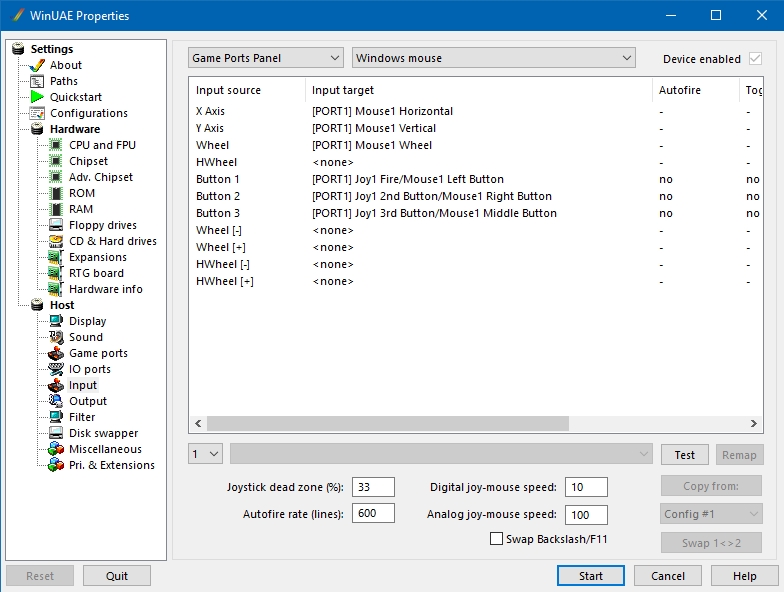Click the Chipset chip icon
Viewport: 784px width, 592px height.
tap(56, 162)
